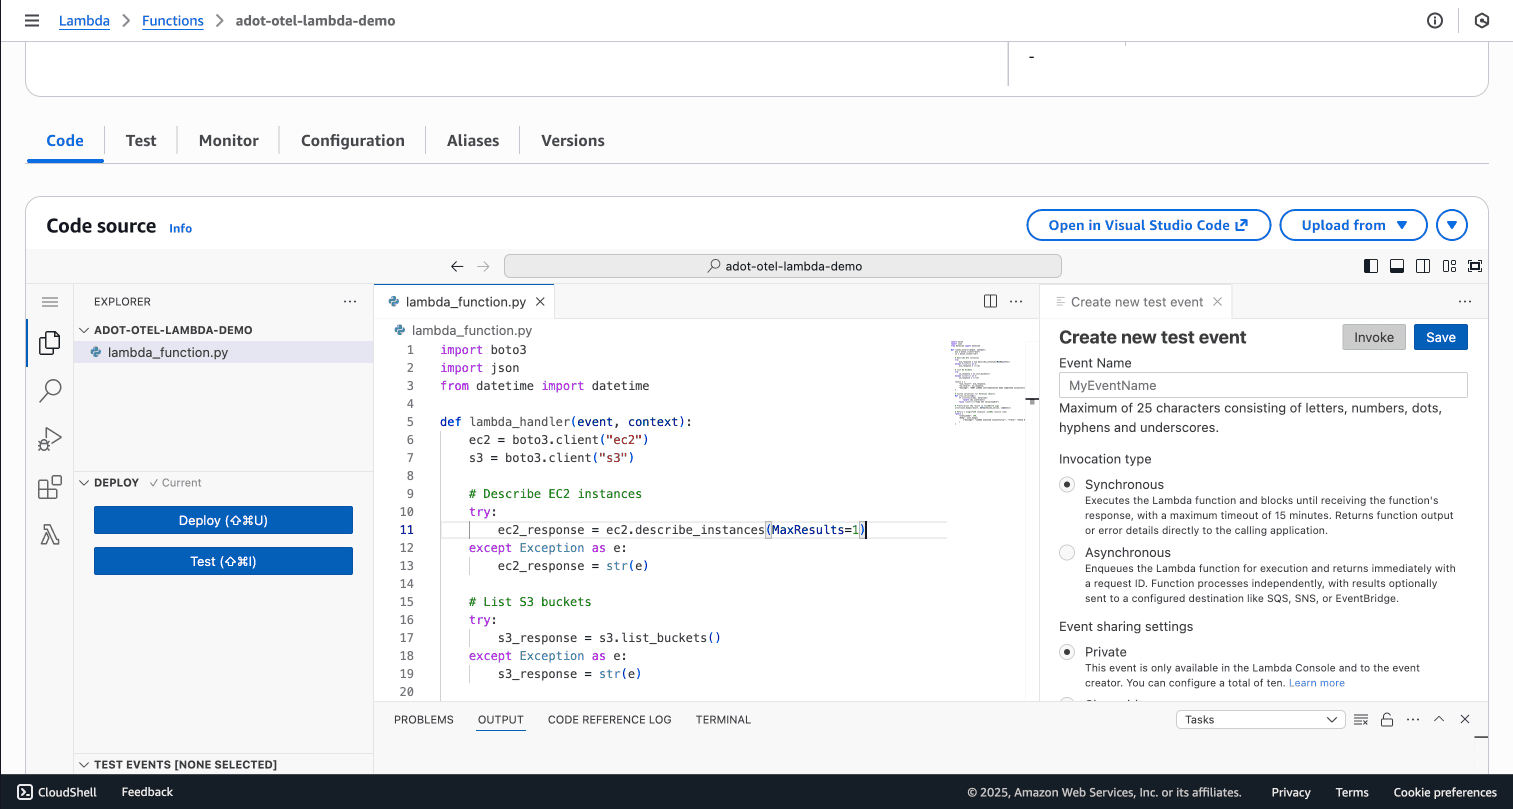Open the Upload from dropdown
This screenshot has width=1513, height=809.
point(1353,225)
